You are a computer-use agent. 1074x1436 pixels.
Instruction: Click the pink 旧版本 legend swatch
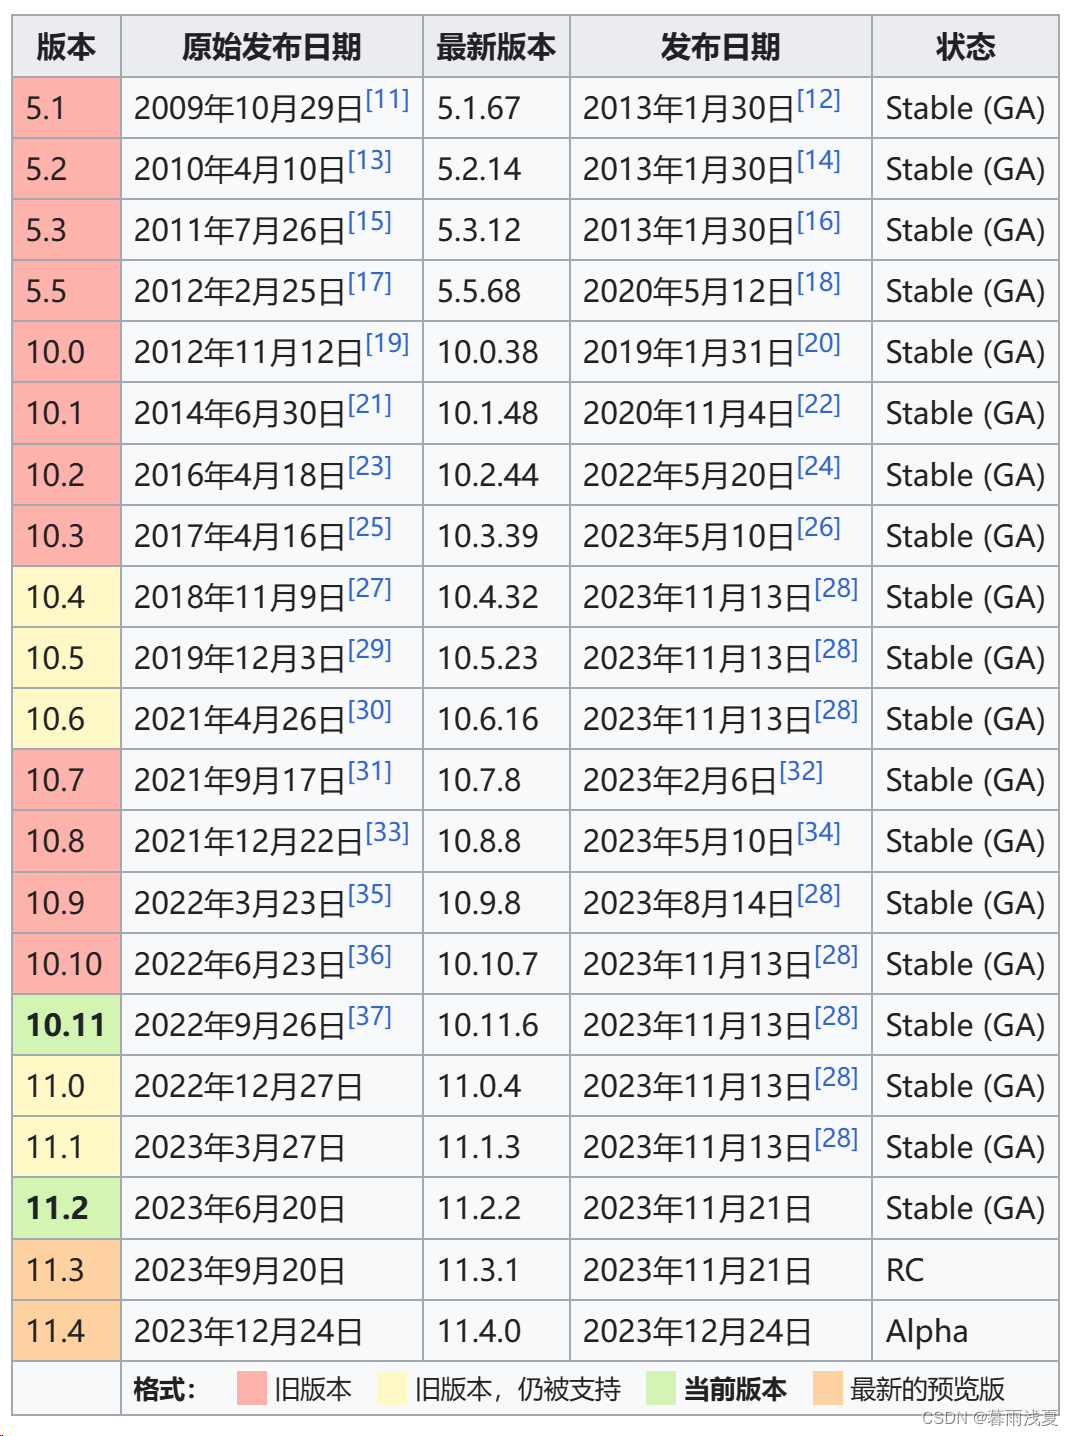(252, 1388)
